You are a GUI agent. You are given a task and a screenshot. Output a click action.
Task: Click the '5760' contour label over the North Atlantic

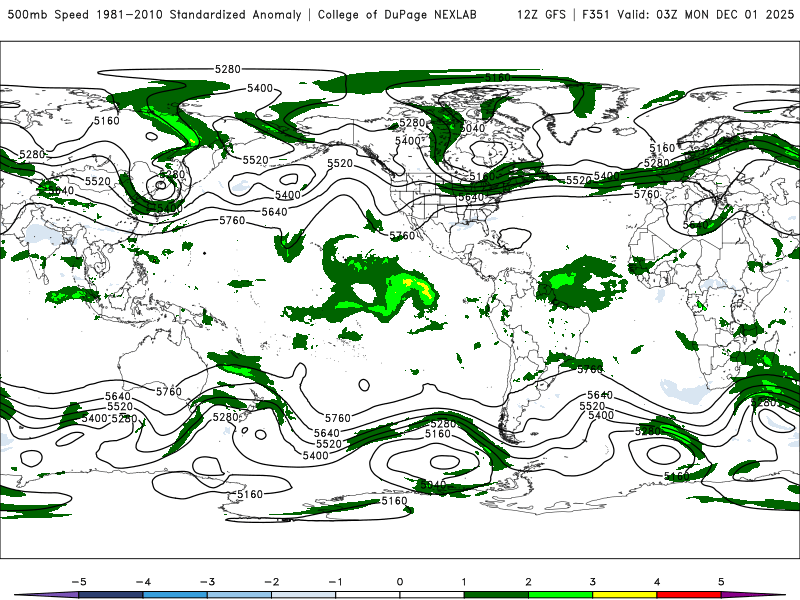[x=646, y=194]
